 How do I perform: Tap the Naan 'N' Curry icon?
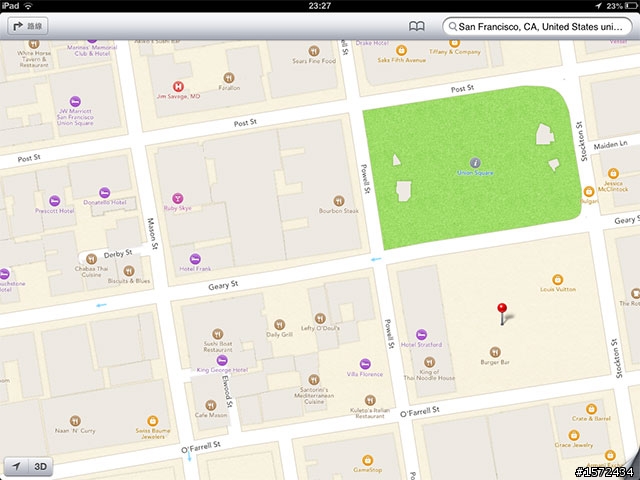coord(75,420)
